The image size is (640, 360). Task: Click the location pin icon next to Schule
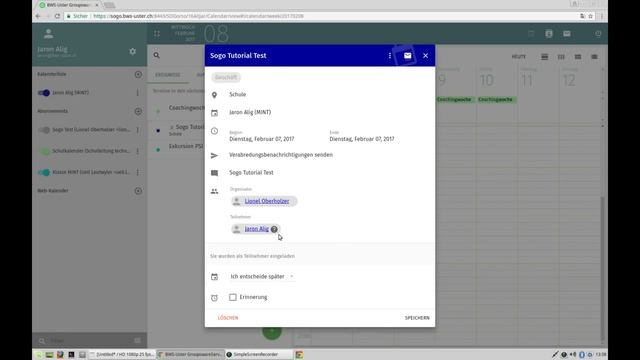[x=214, y=95]
